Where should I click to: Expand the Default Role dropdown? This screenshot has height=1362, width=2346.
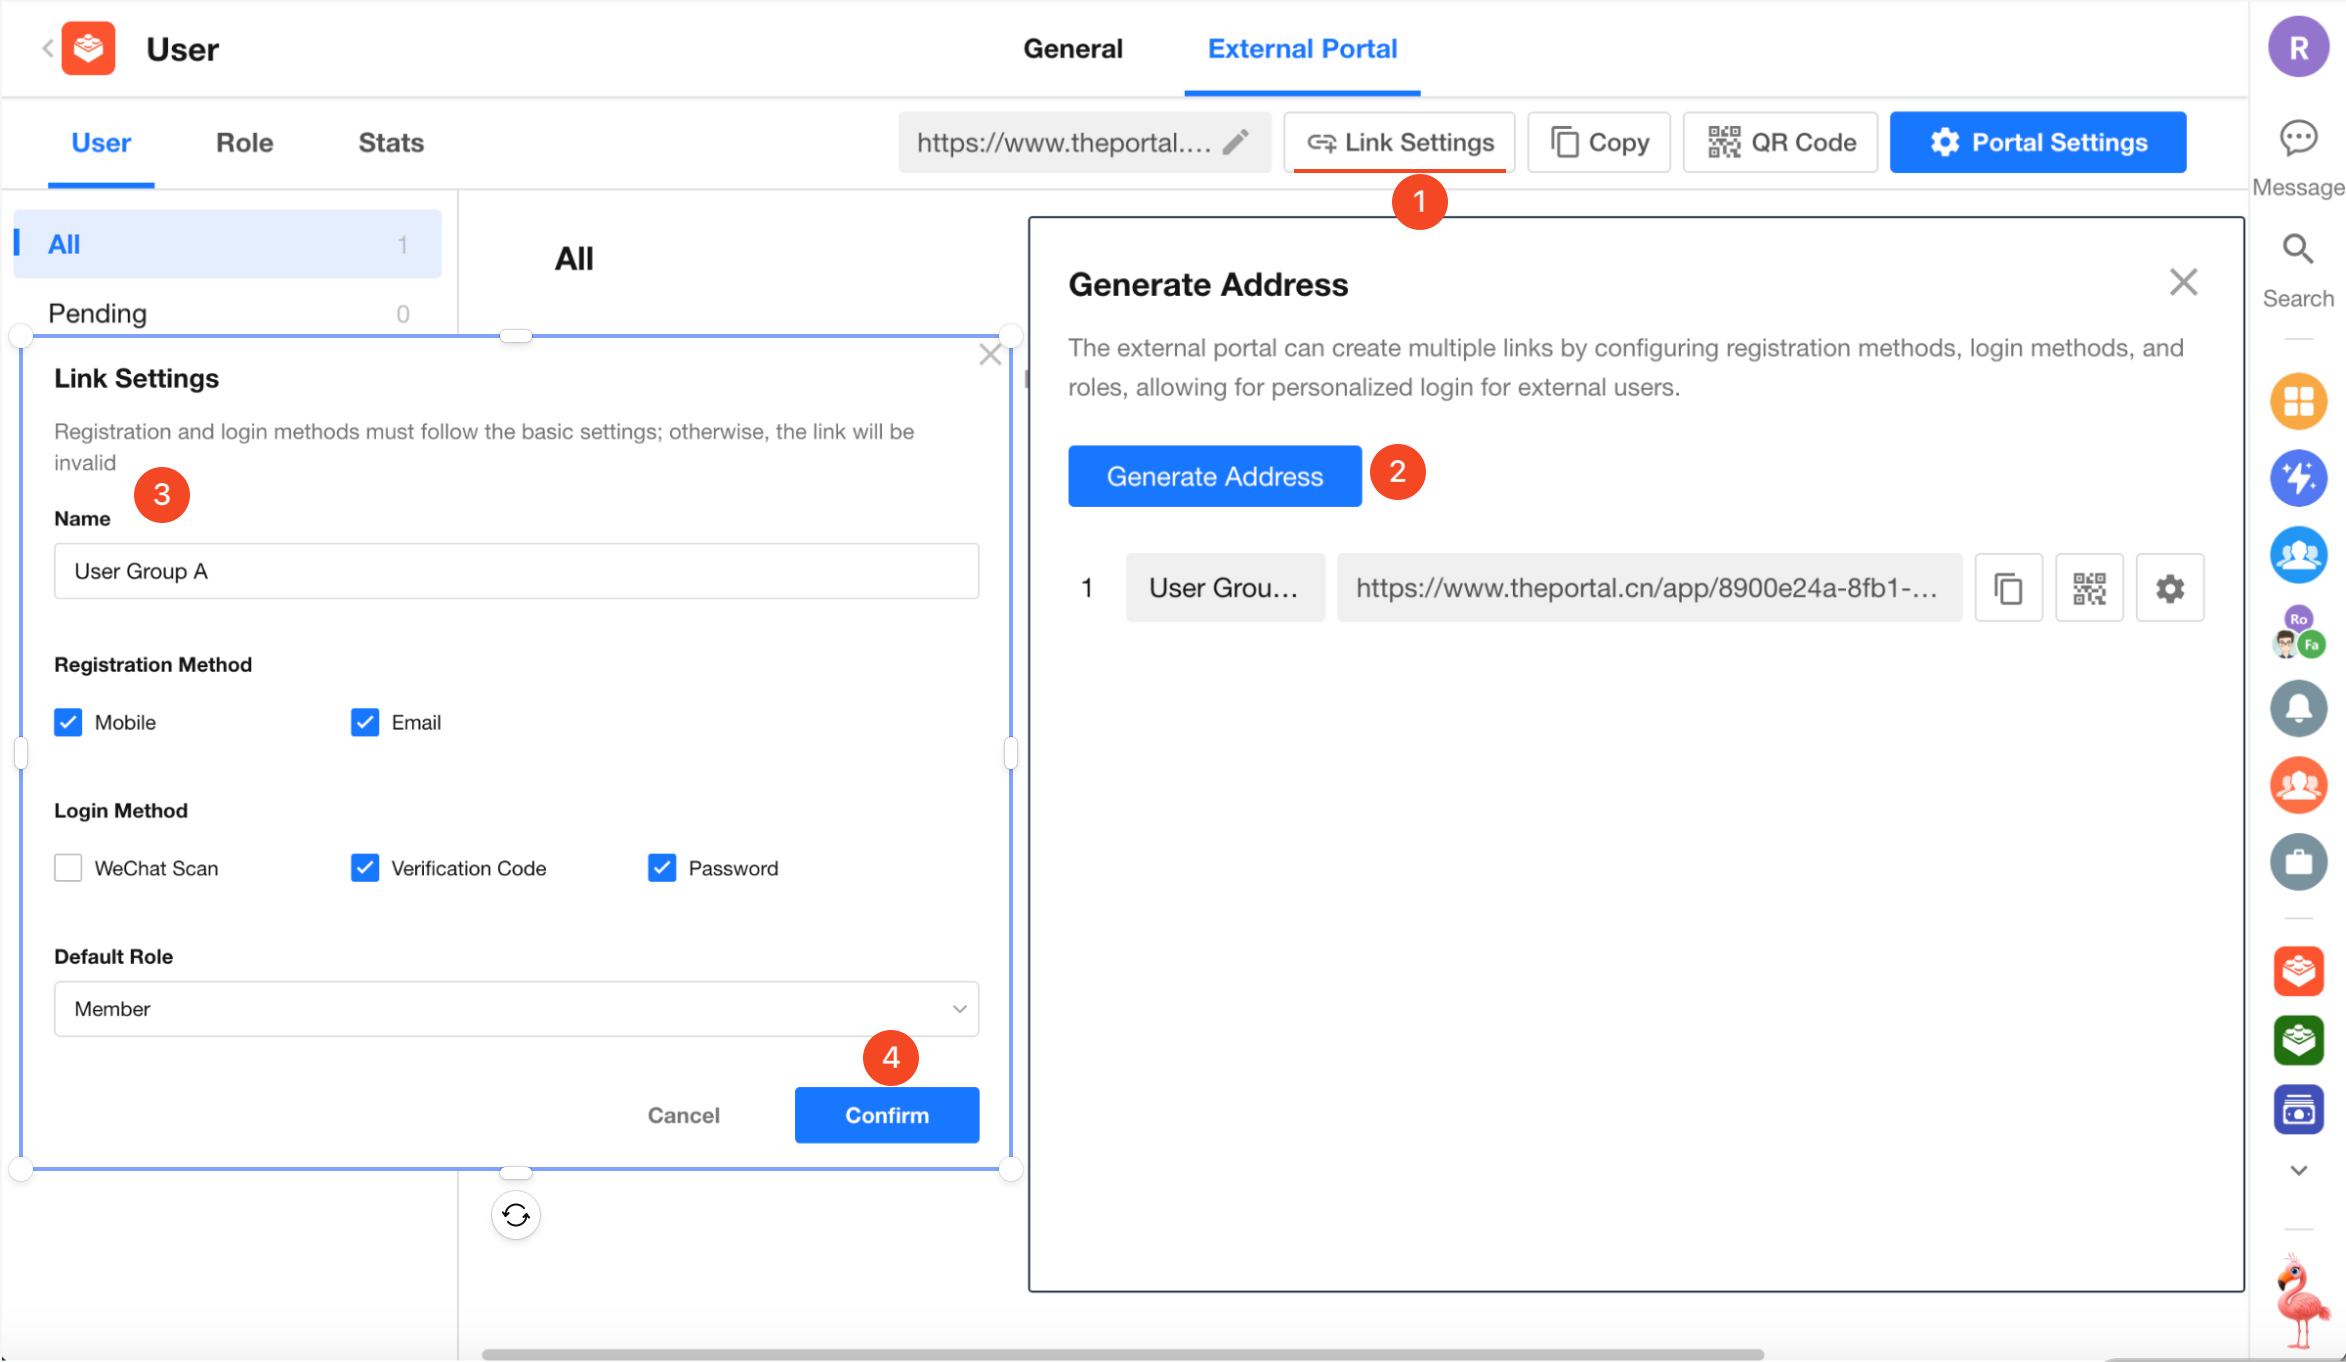[516, 1009]
